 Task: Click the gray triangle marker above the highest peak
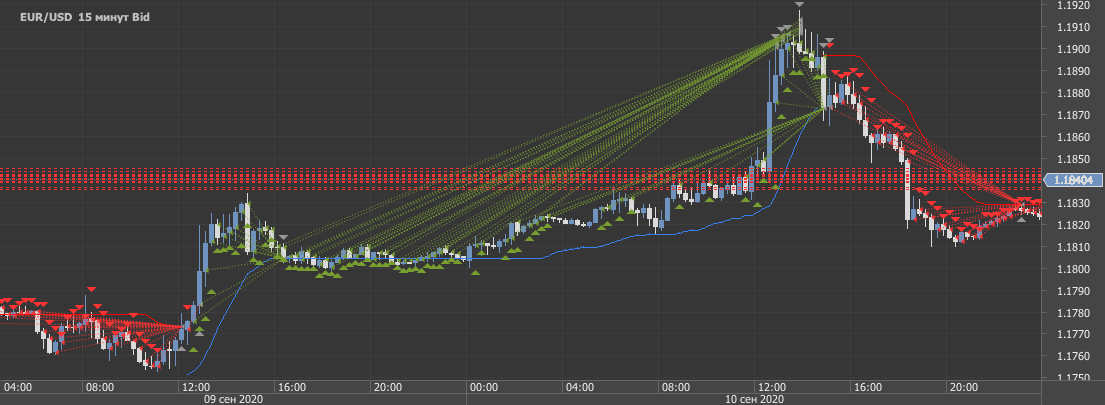pos(799,4)
